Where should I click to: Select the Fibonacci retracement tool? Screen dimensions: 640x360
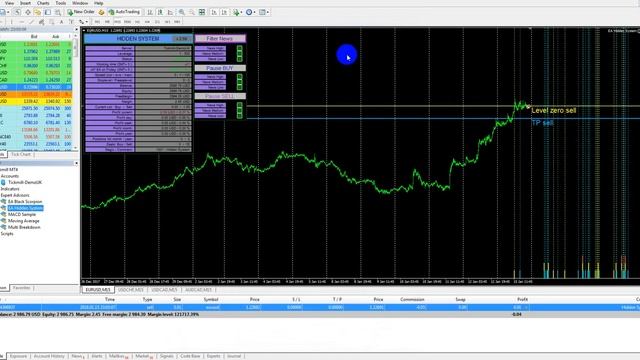(x=52, y=22)
